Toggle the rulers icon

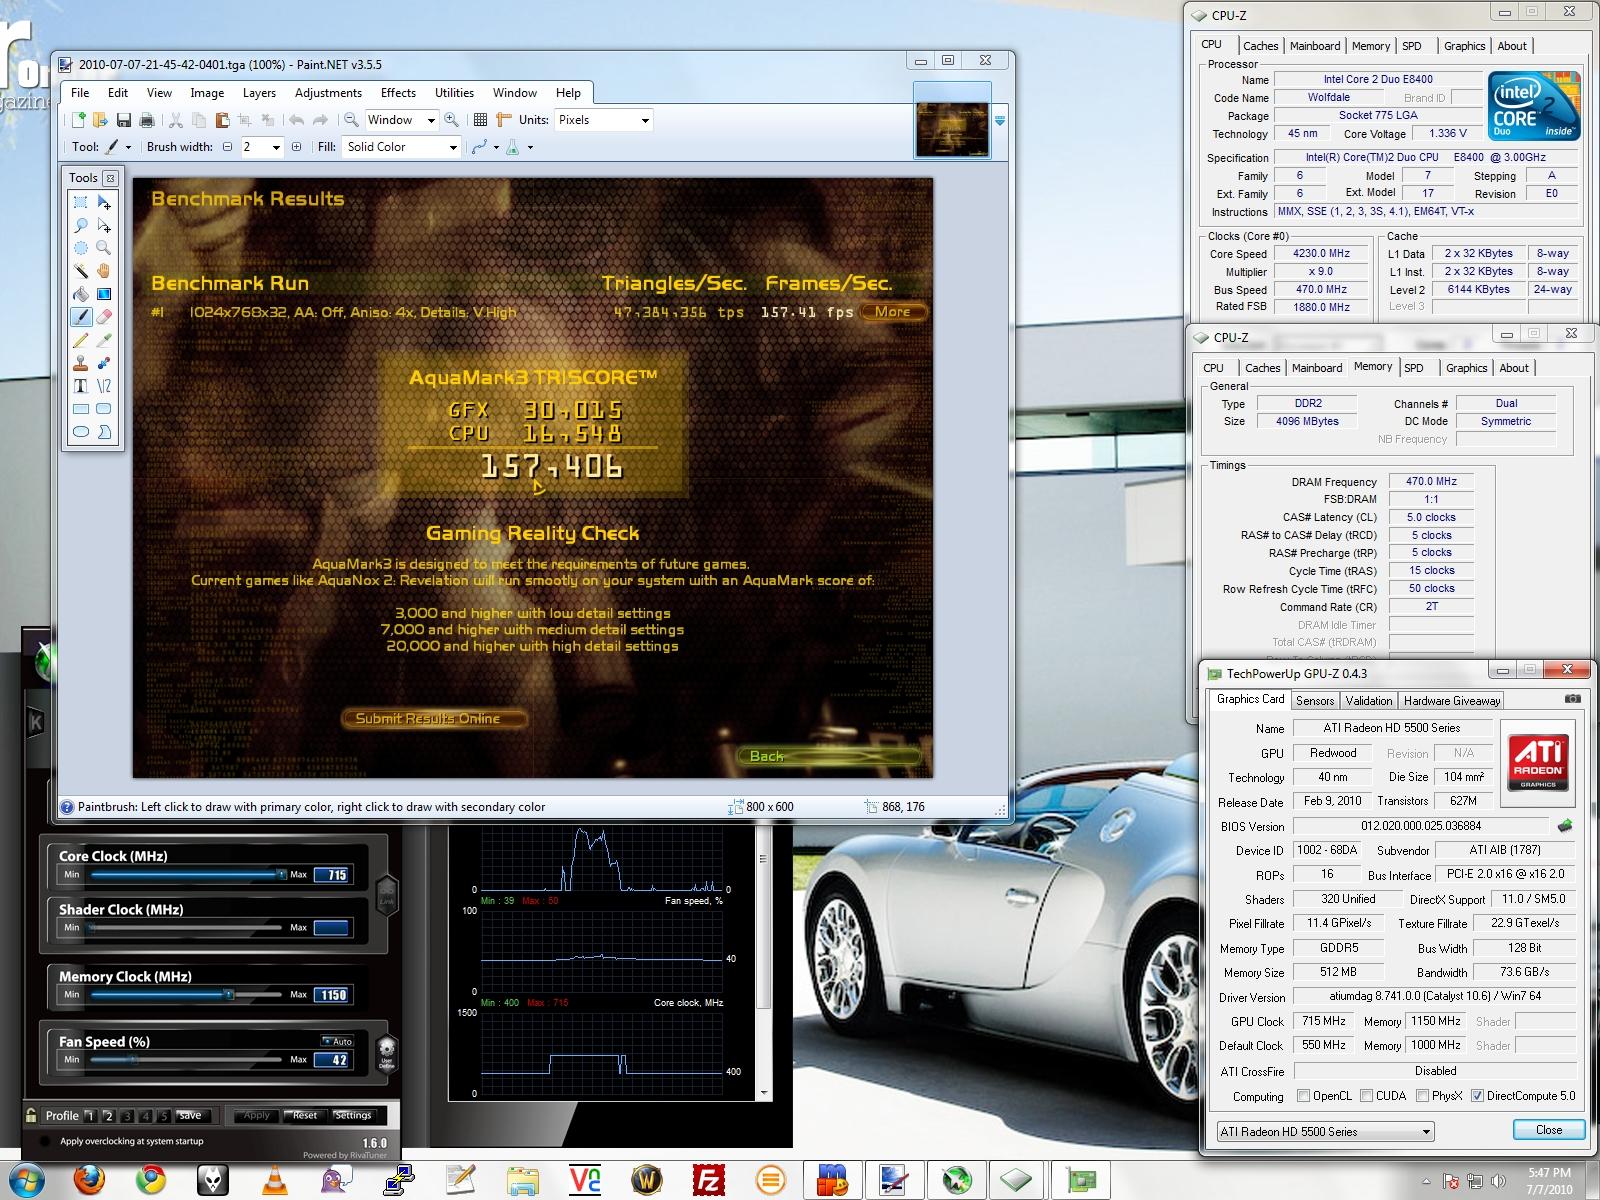click(x=504, y=120)
